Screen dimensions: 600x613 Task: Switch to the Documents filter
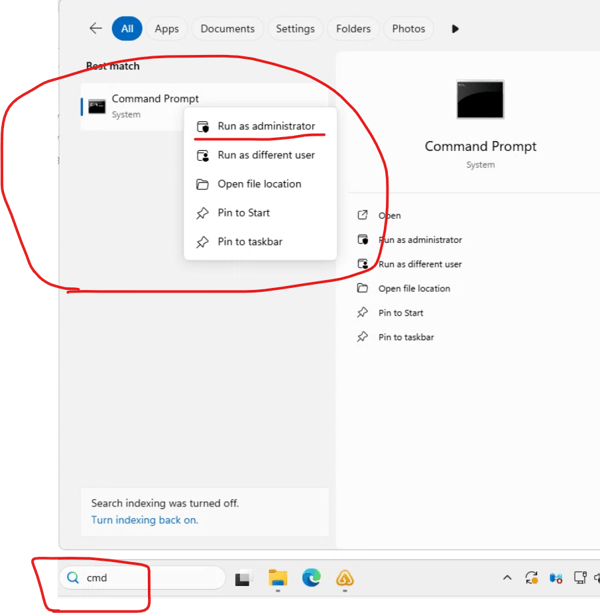227,29
